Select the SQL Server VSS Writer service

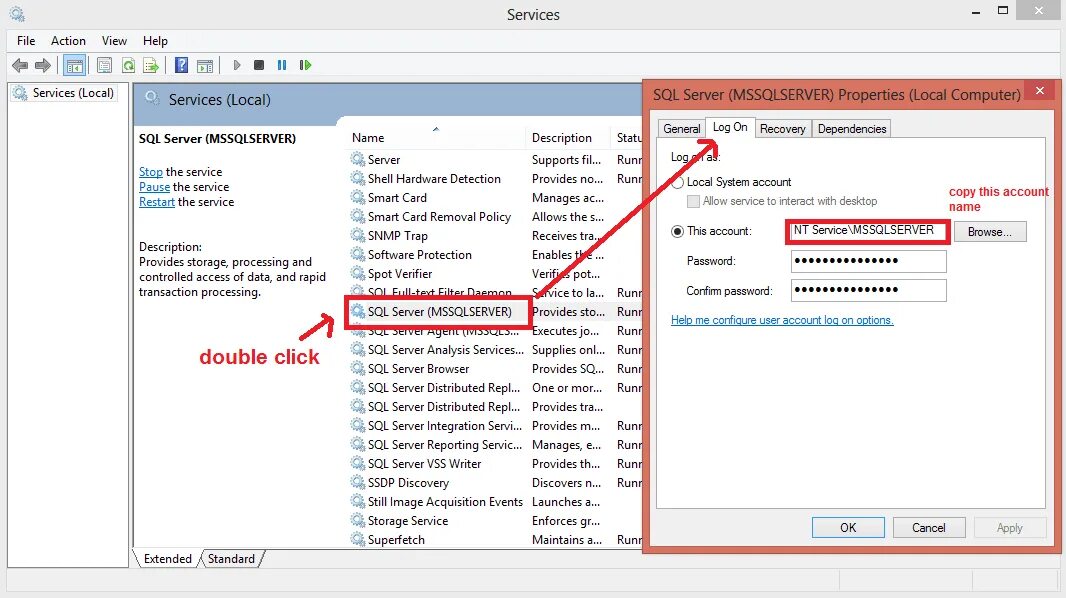424,463
